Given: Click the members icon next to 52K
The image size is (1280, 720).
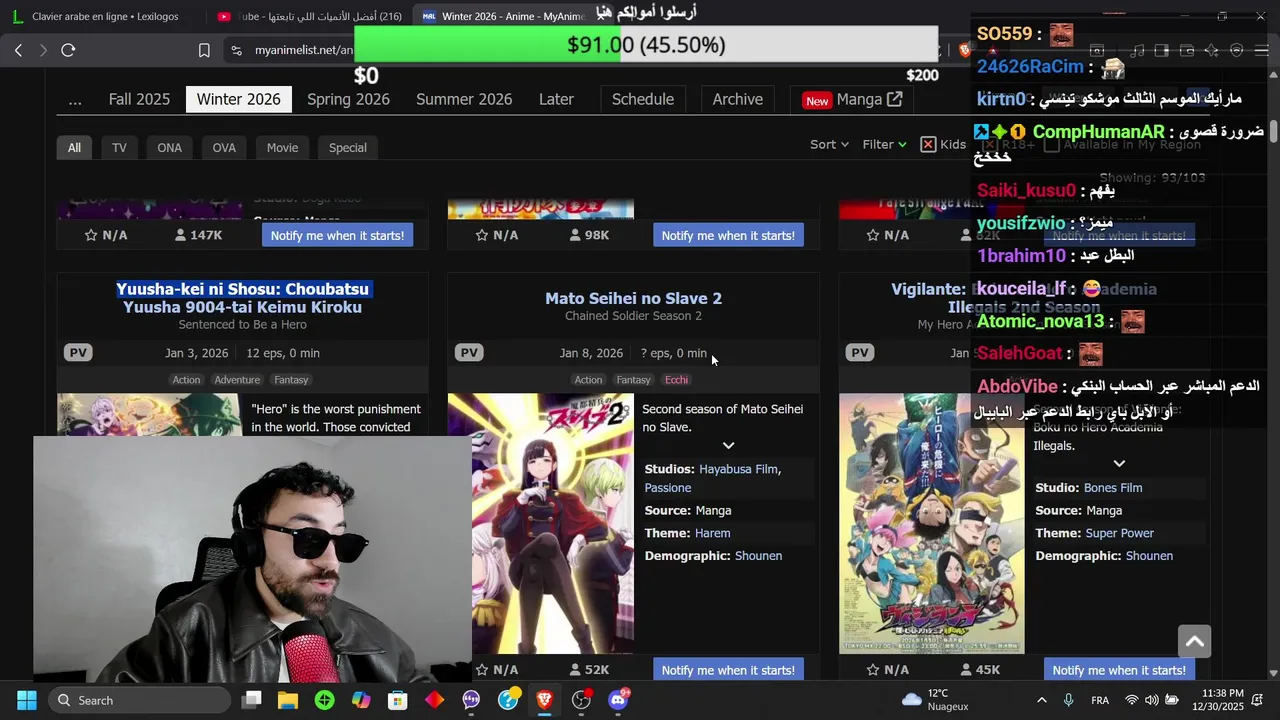Looking at the screenshot, I should tap(575, 670).
